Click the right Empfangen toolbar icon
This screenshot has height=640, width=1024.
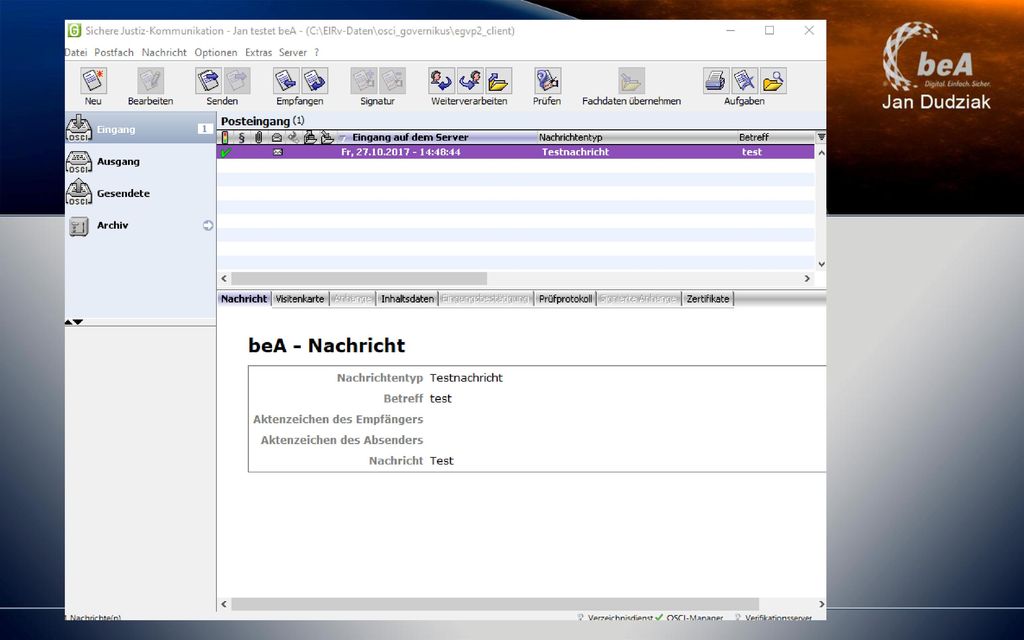tap(315, 81)
